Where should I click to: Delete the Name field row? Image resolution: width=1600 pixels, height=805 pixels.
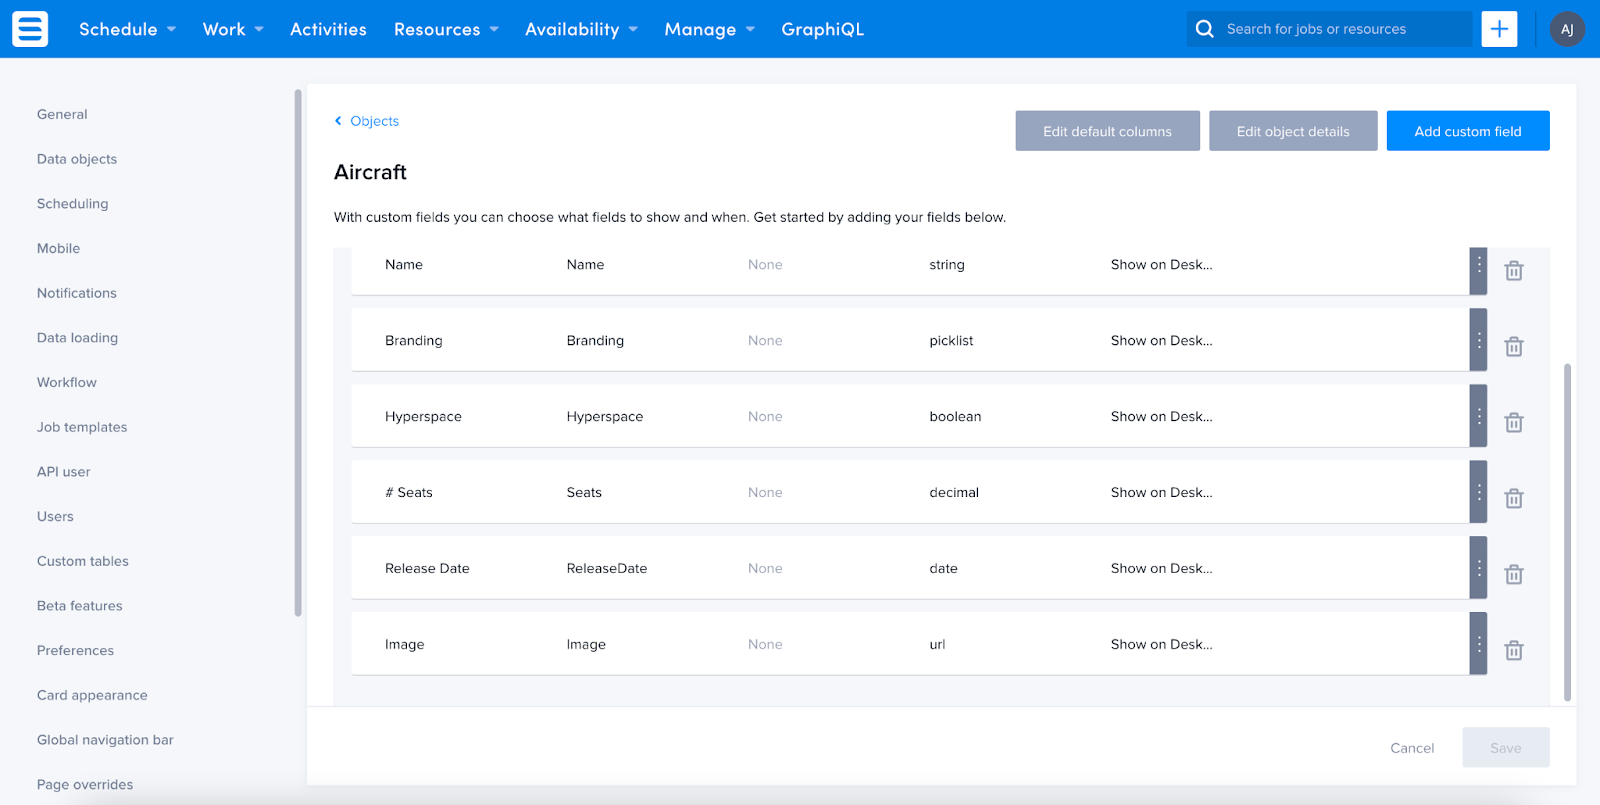pyautogui.click(x=1514, y=271)
